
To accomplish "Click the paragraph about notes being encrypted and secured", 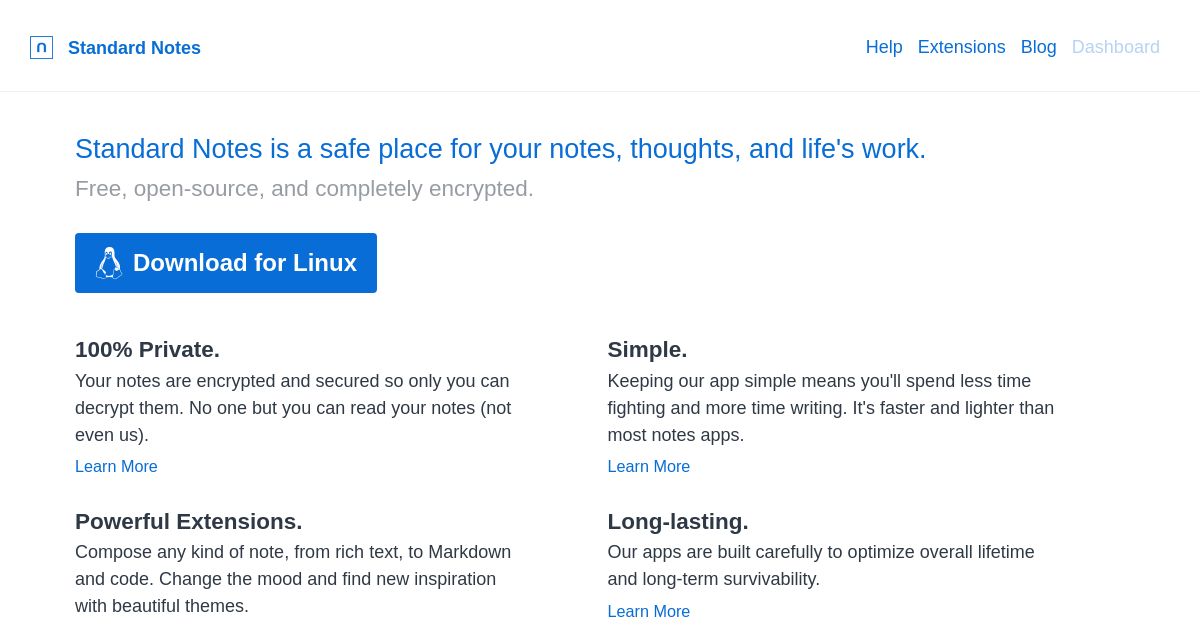I will 295,408.
